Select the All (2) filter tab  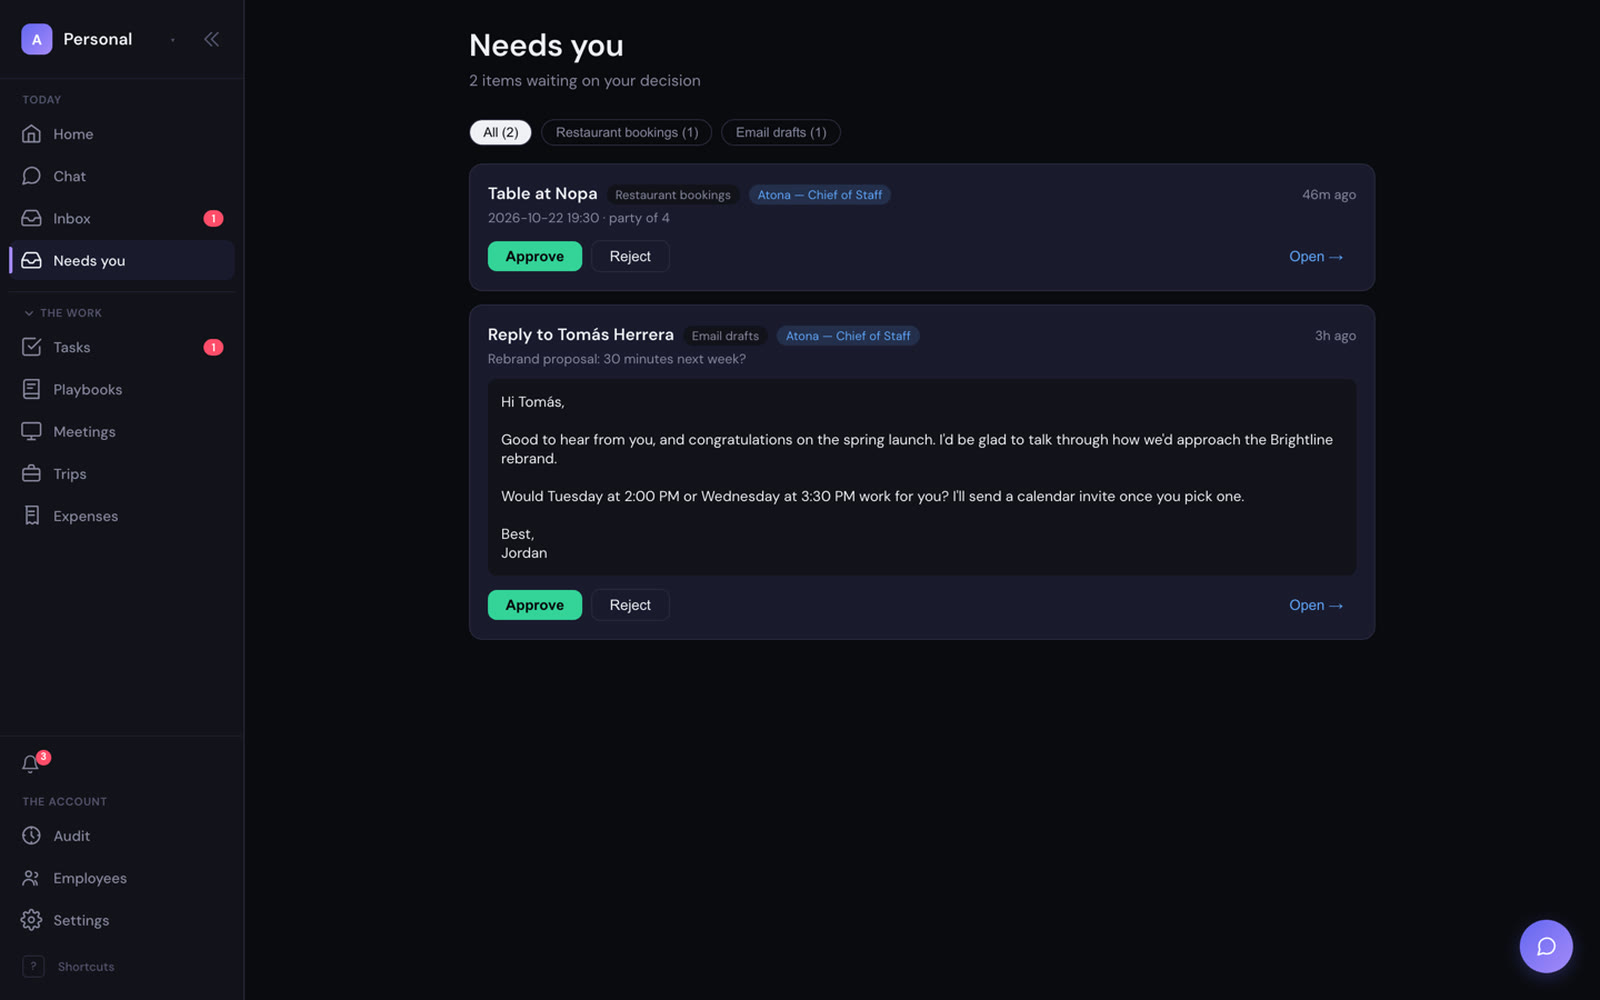point(500,132)
